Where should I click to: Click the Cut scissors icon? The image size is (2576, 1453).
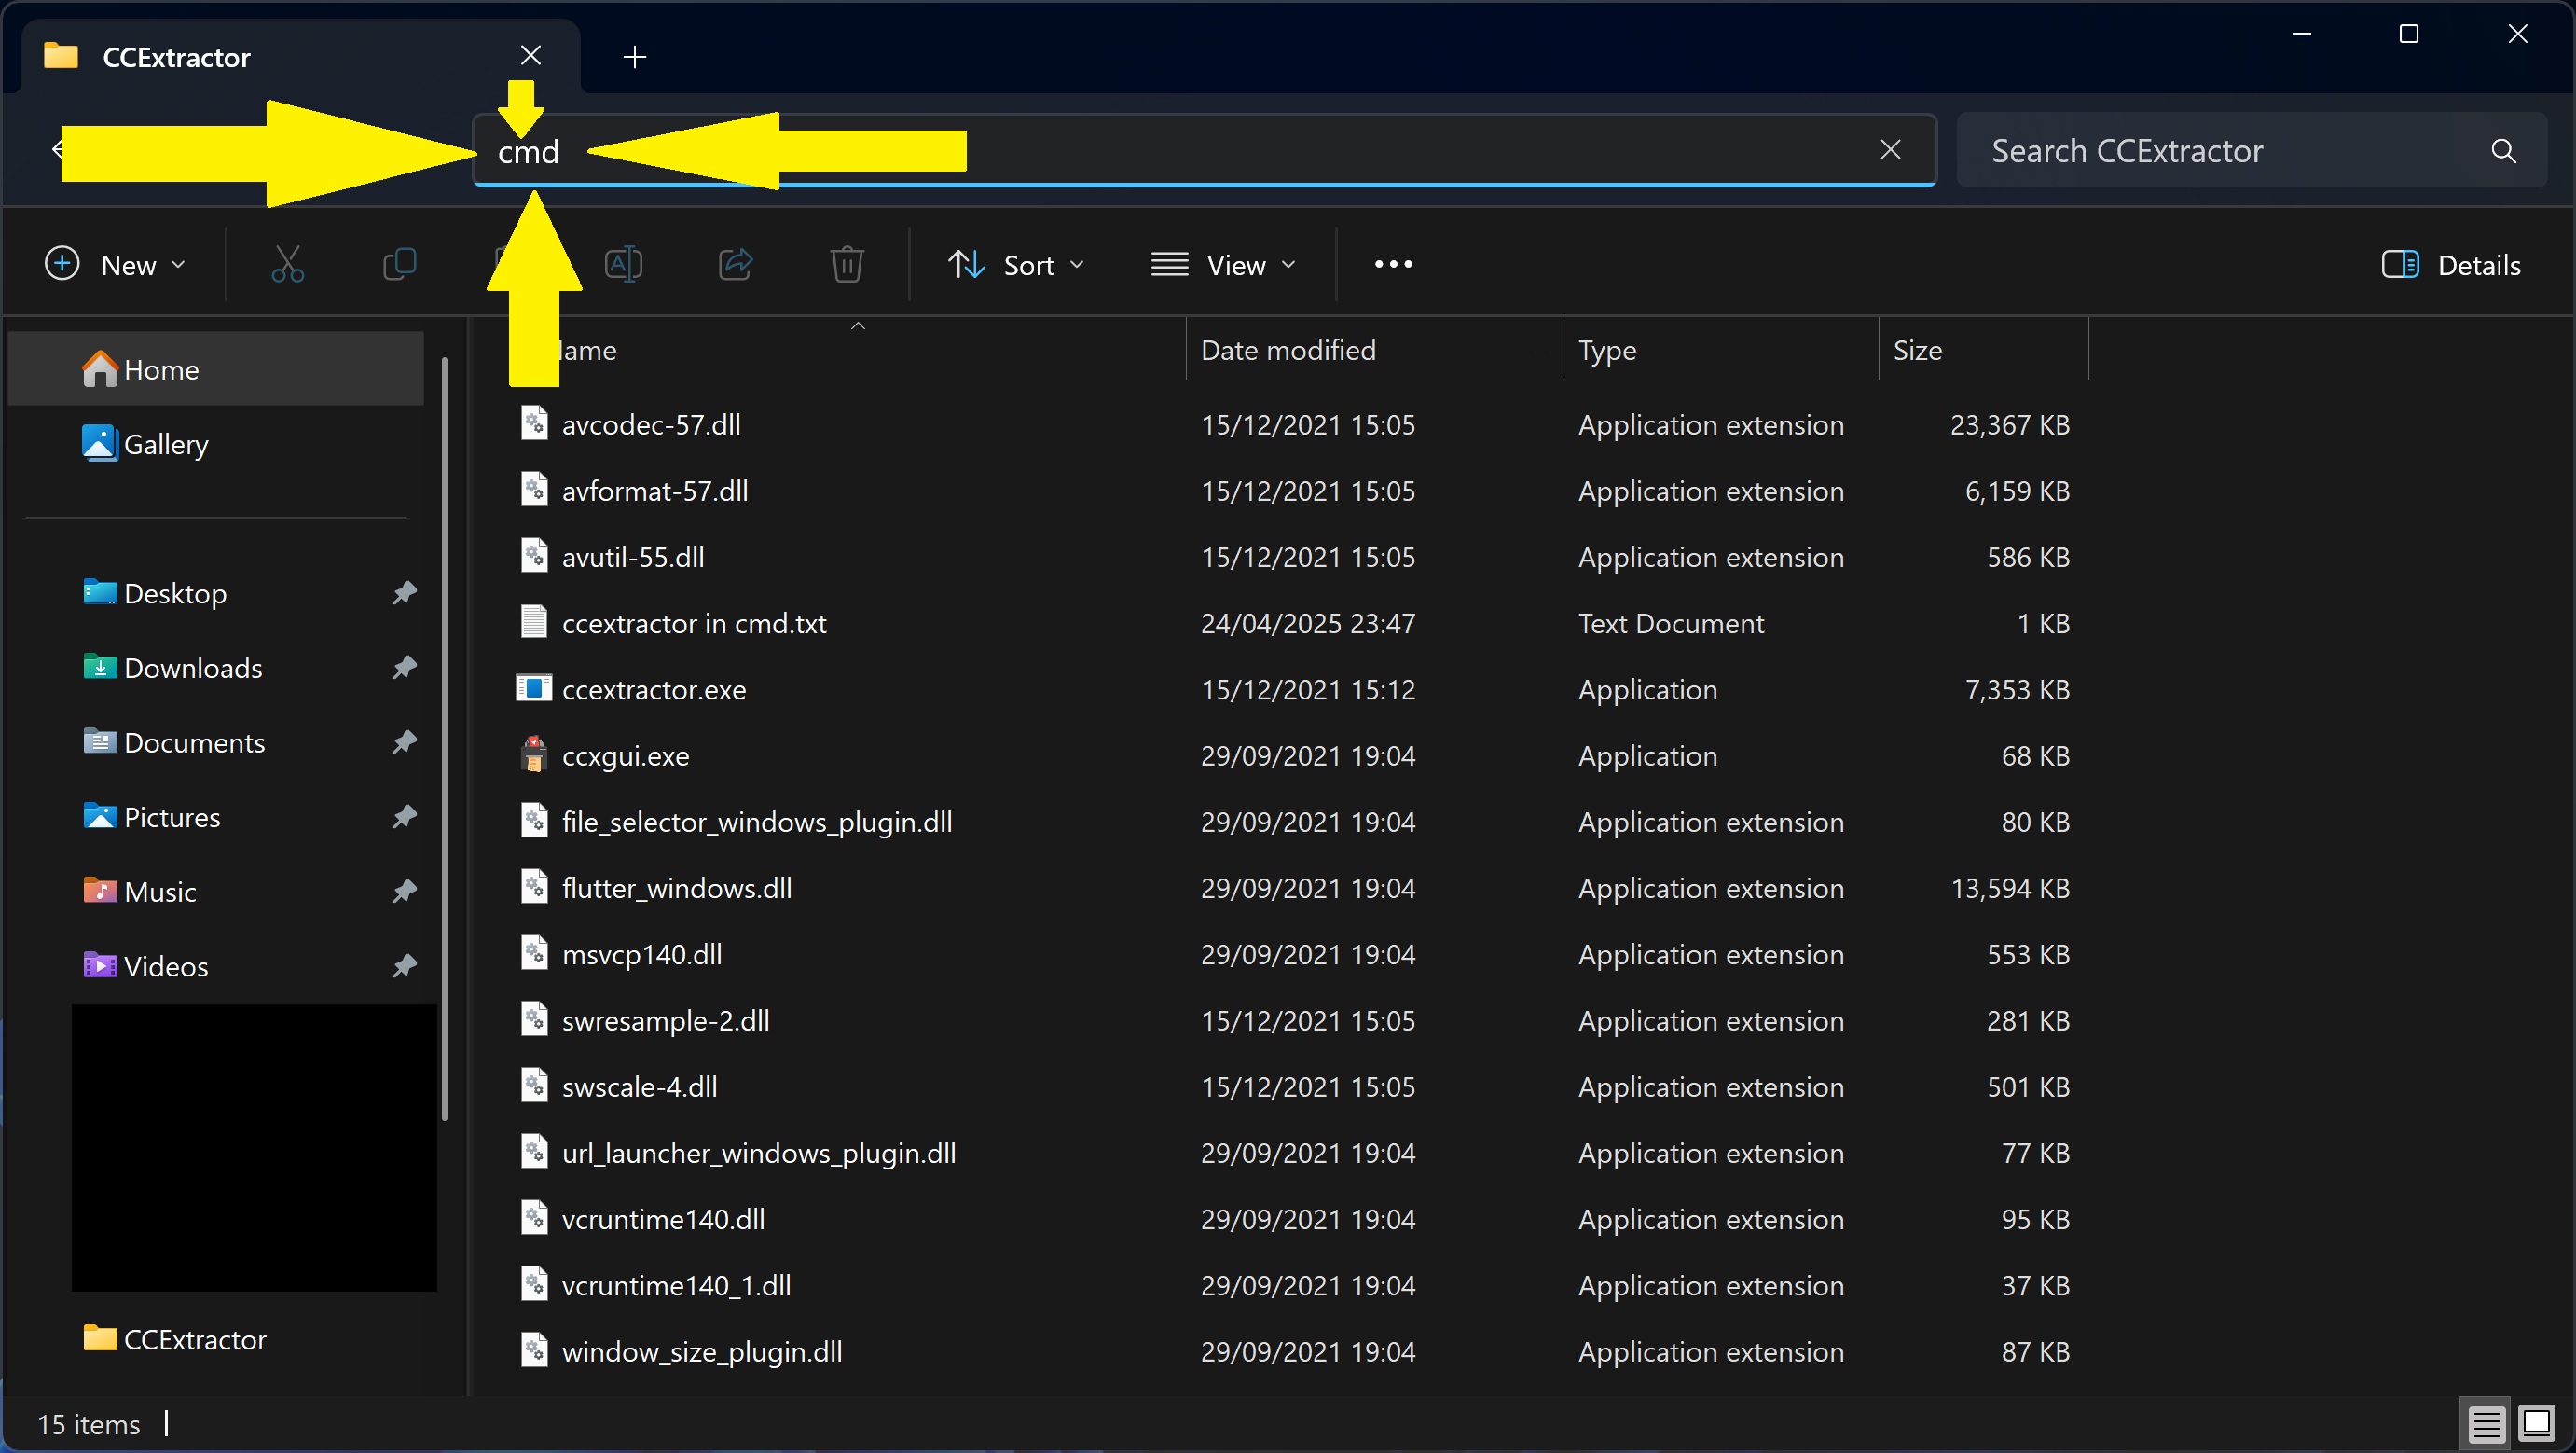pyautogui.click(x=287, y=265)
